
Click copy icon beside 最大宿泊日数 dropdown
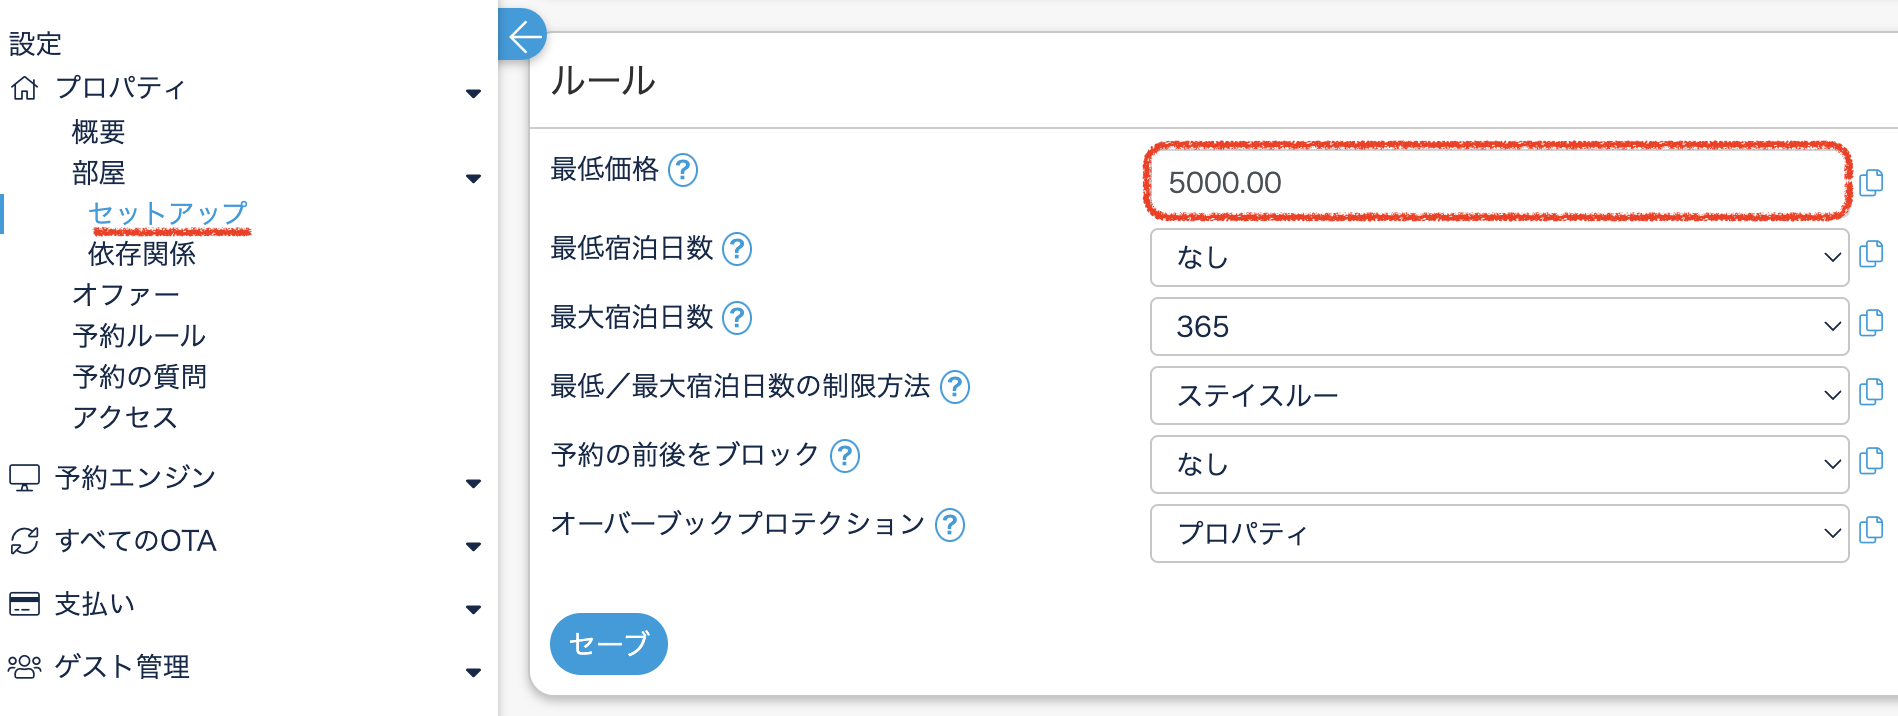coord(1871,323)
